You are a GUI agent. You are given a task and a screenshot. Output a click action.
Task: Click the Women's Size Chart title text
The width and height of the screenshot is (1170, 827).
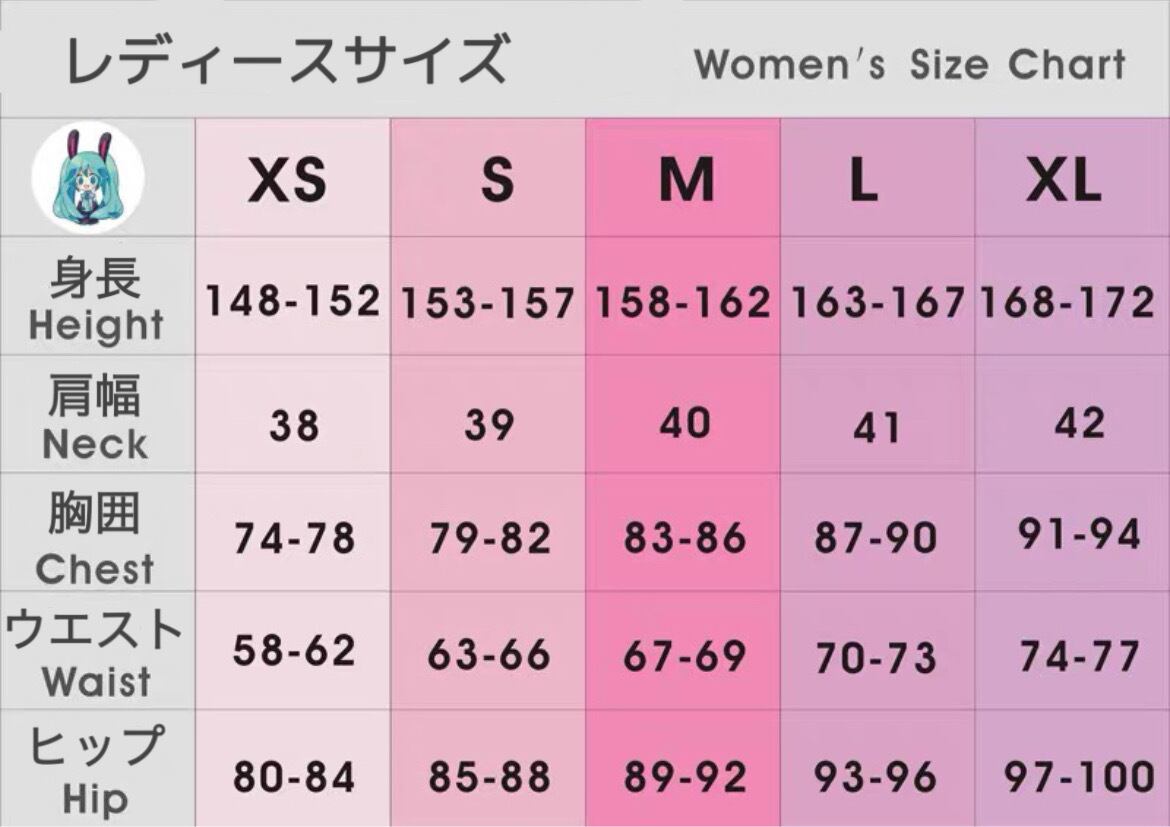tap(910, 65)
